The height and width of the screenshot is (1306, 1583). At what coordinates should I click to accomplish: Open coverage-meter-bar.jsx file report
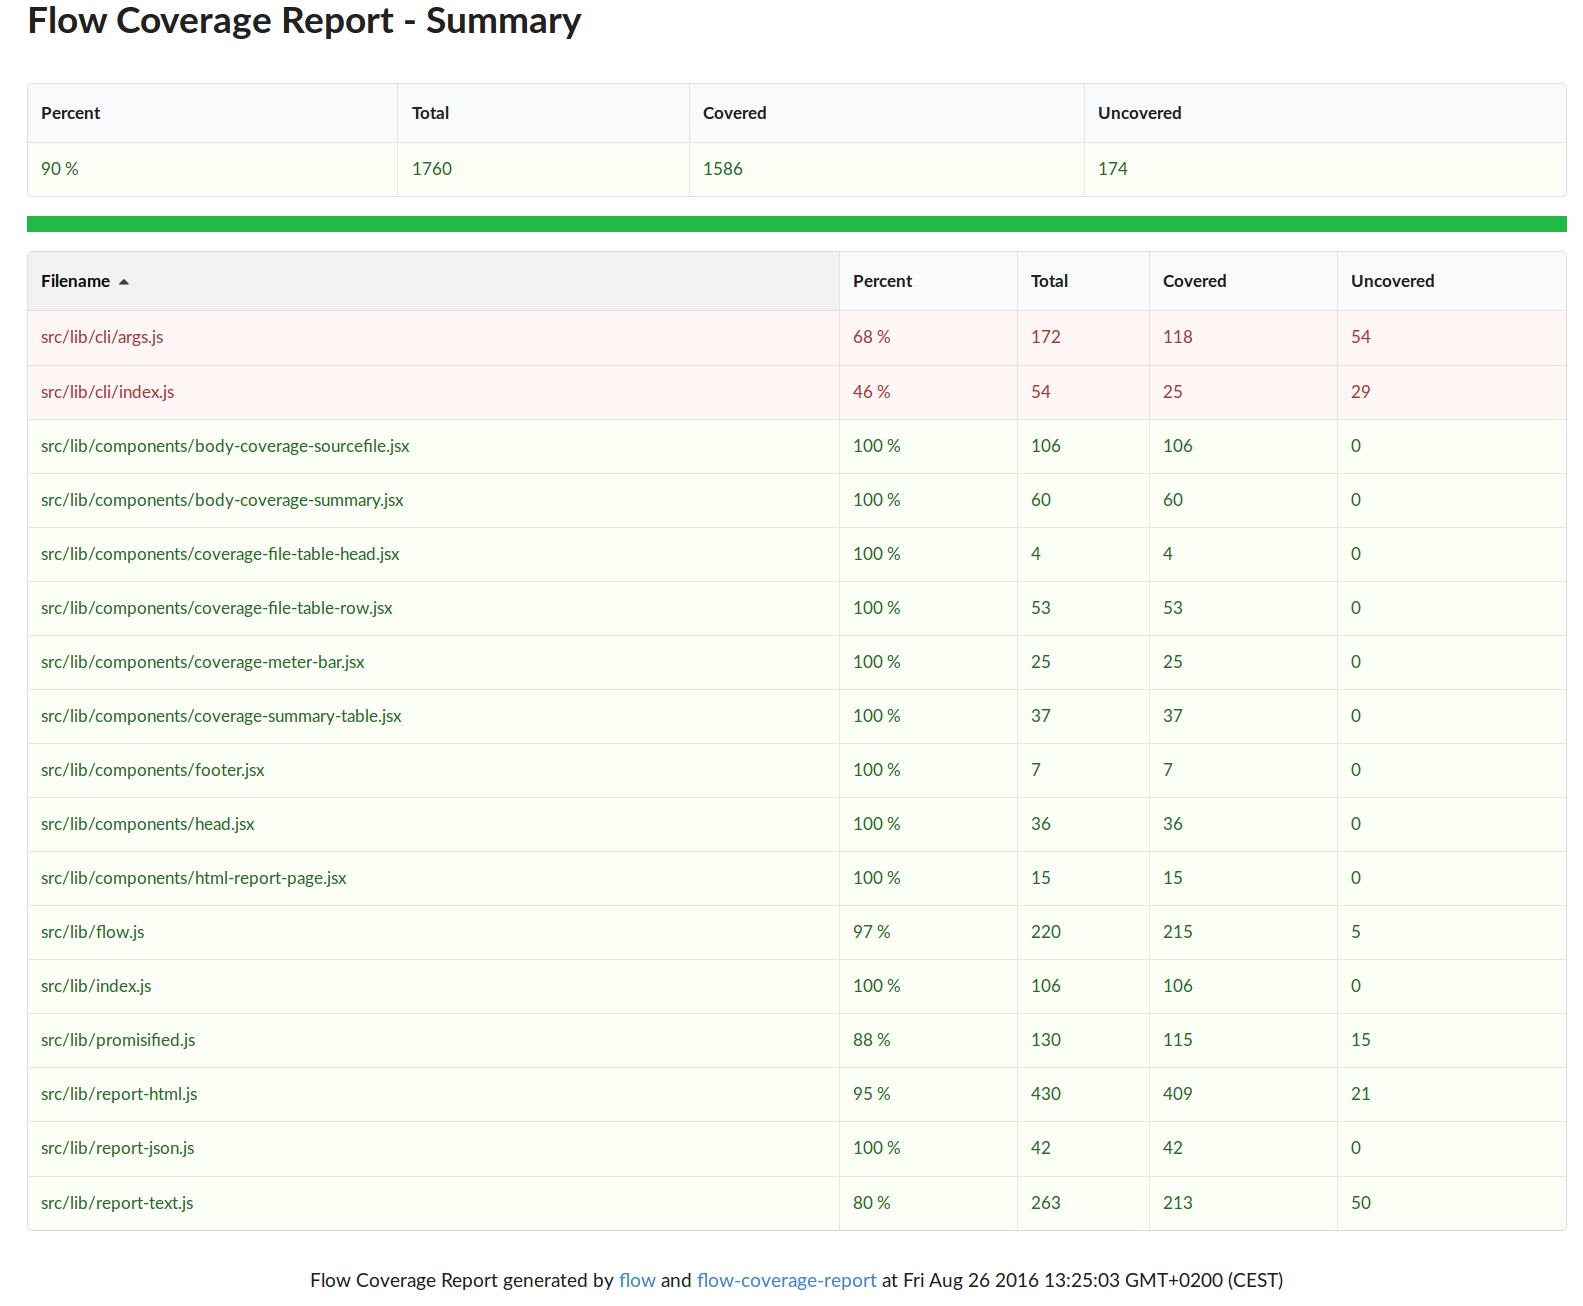[203, 662]
